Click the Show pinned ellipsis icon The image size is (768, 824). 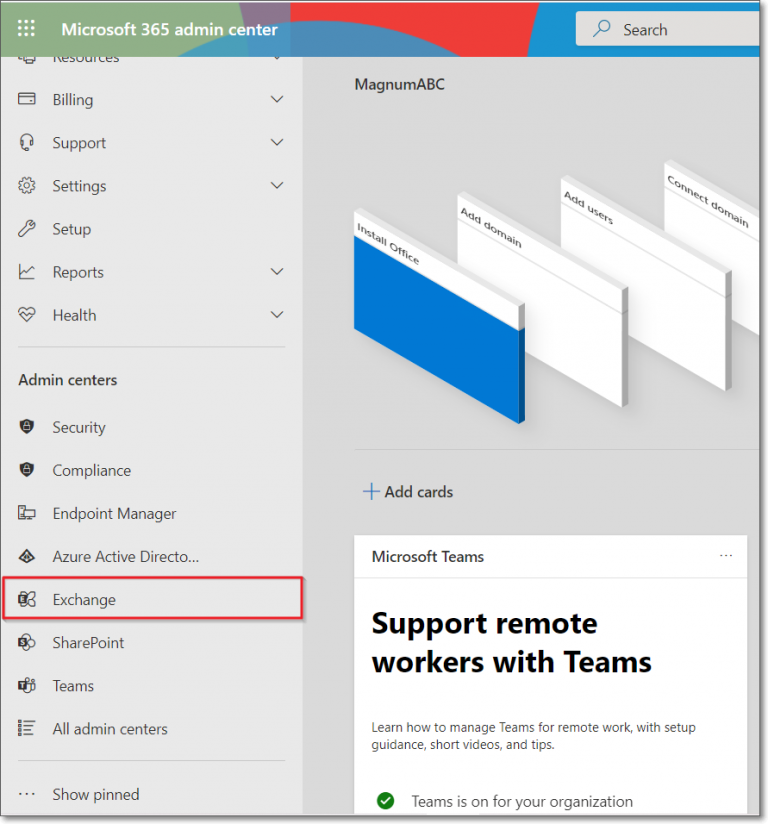point(27,794)
